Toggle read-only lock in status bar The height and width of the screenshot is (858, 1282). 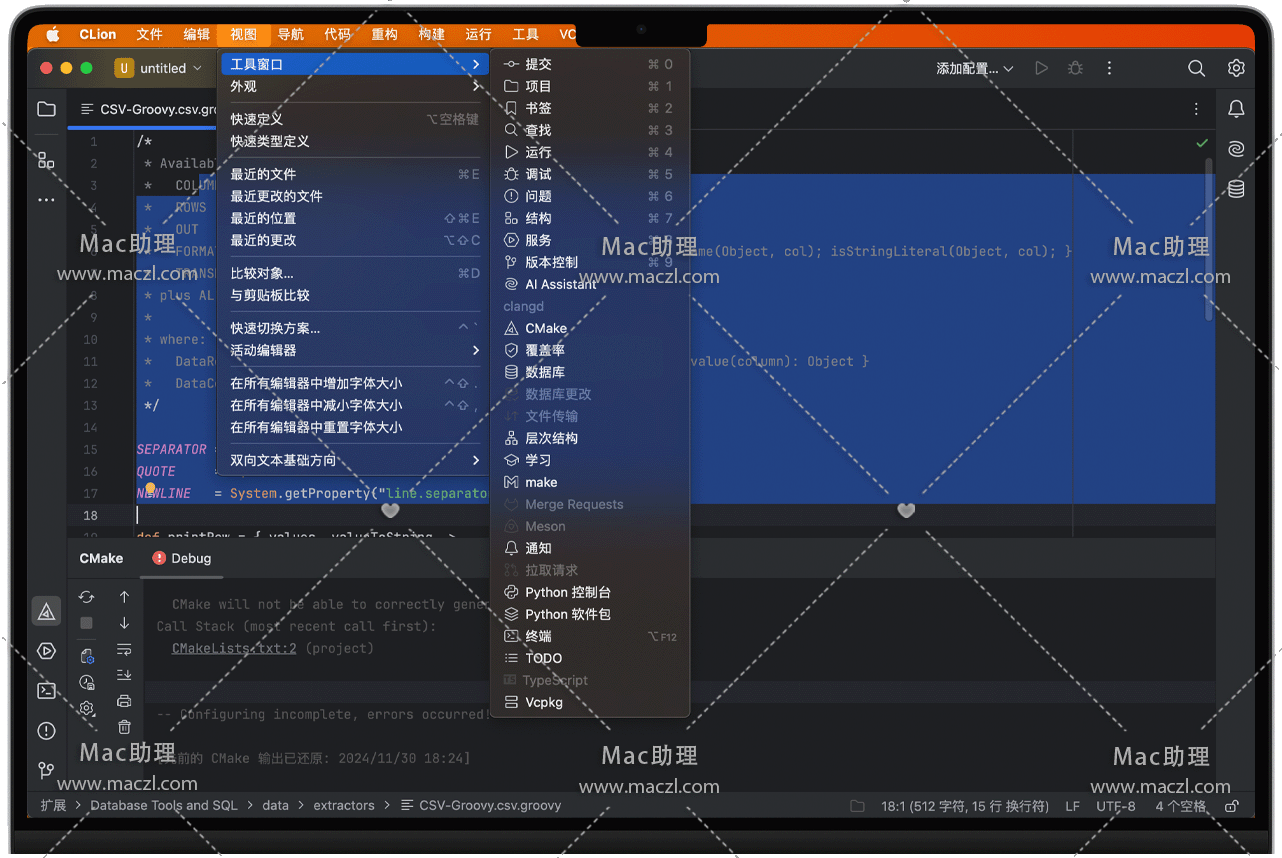click(1232, 806)
